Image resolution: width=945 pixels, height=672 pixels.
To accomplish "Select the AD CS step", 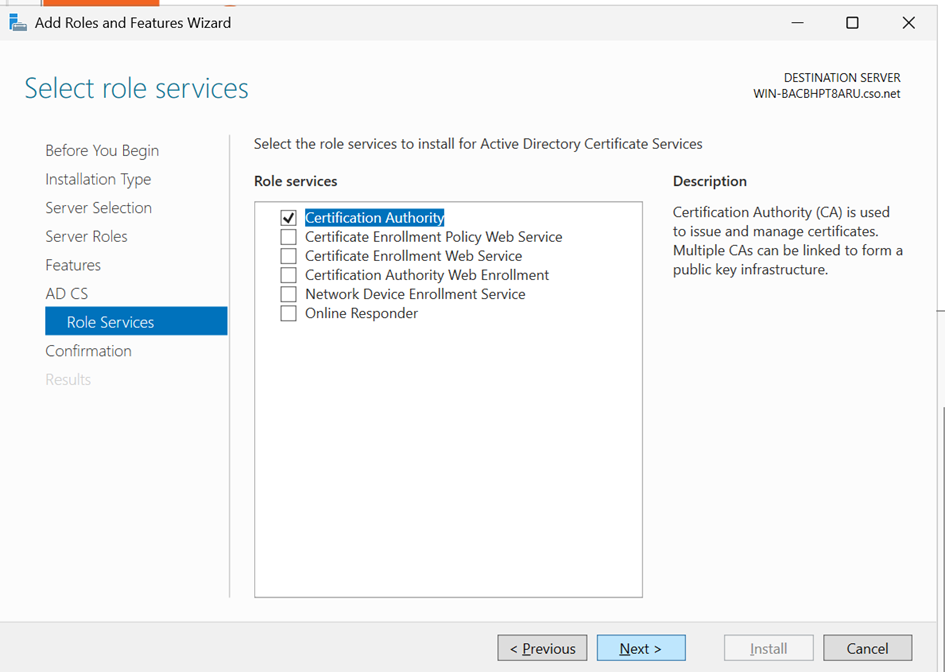I will pyautogui.click(x=67, y=293).
